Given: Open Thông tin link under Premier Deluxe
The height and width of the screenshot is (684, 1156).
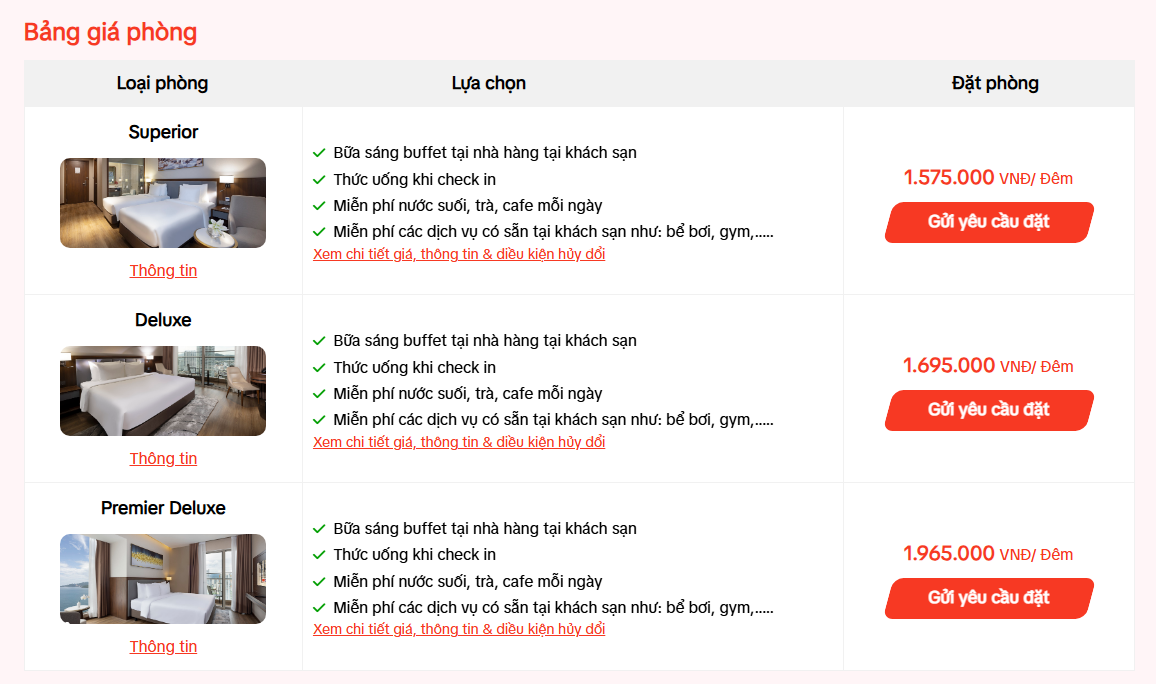Looking at the screenshot, I should (x=163, y=646).
